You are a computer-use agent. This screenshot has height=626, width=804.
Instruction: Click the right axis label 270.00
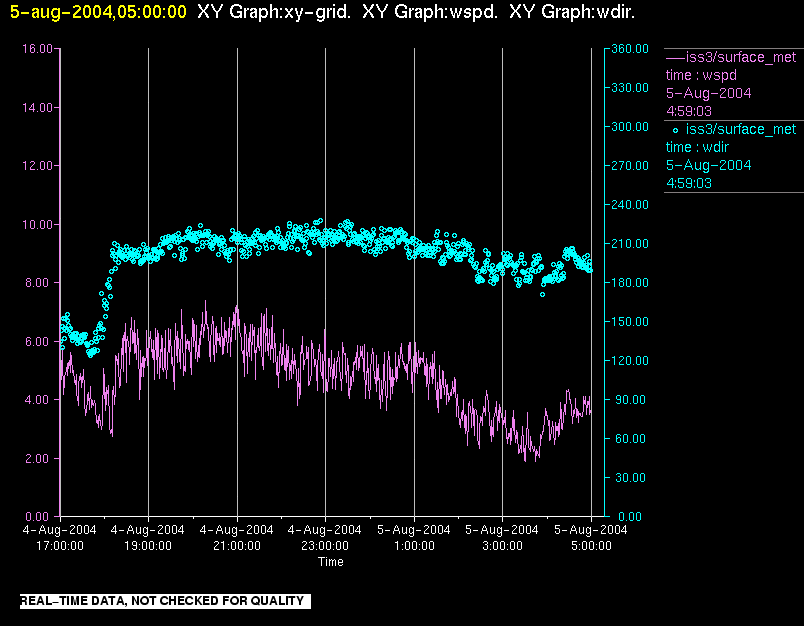pyautogui.click(x=630, y=166)
